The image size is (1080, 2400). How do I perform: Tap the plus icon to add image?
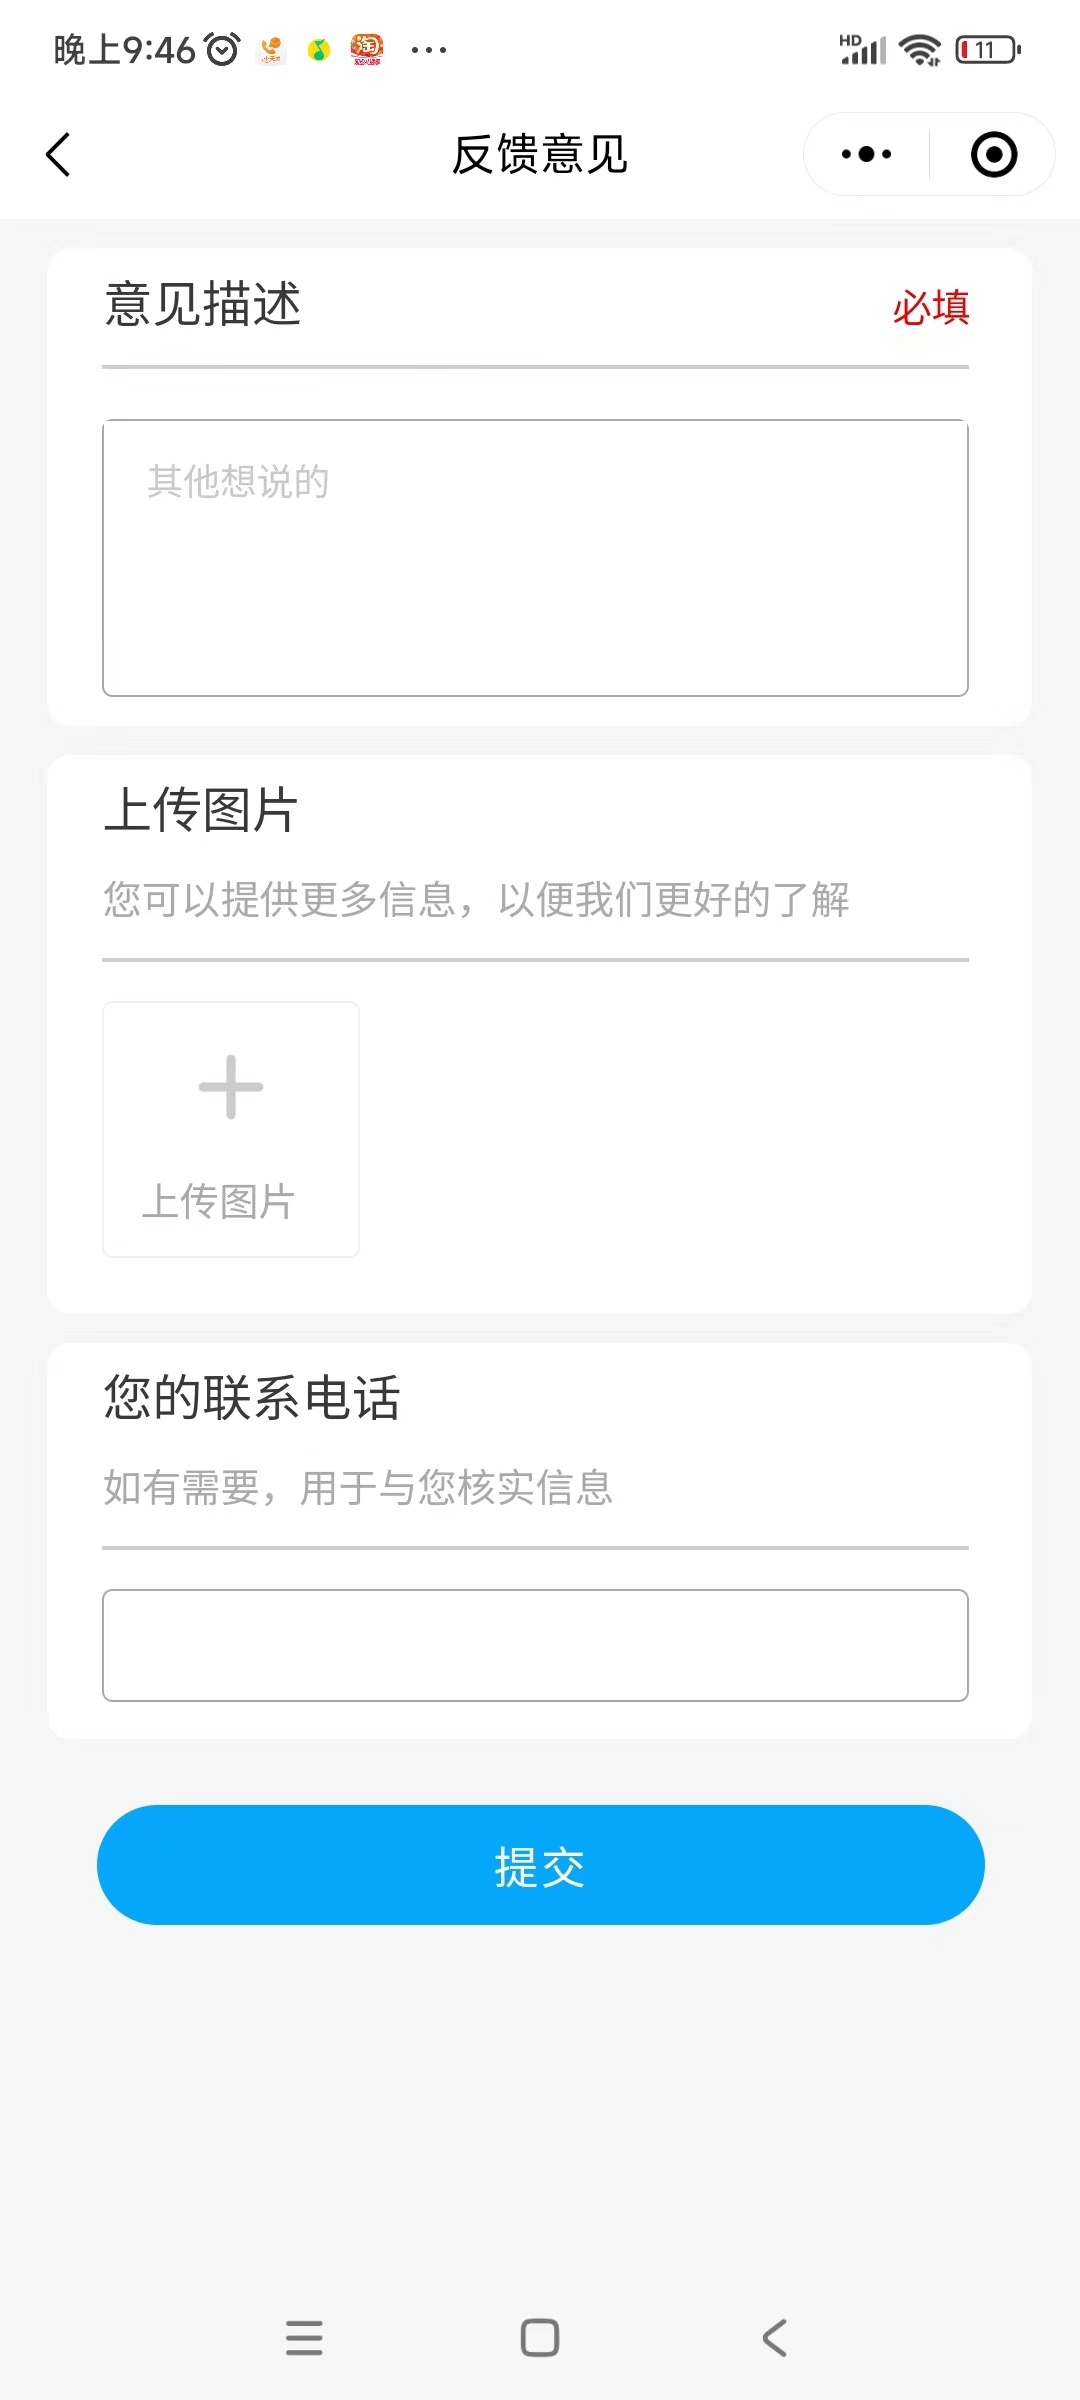point(231,1087)
